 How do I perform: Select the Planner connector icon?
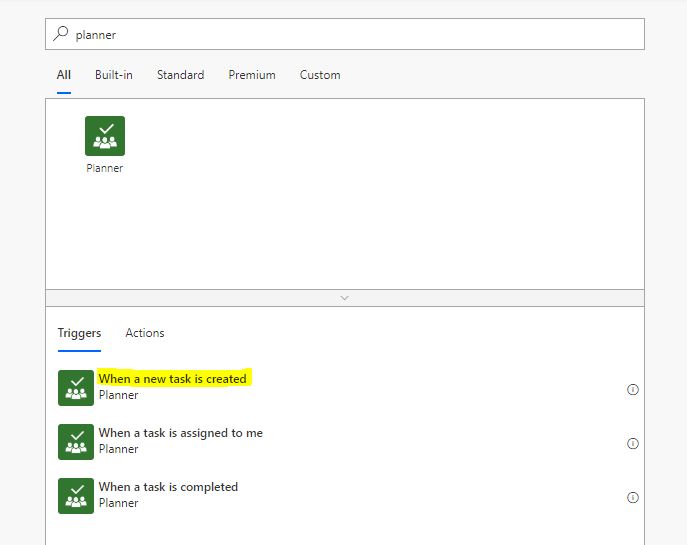click(x=105, y=136)
